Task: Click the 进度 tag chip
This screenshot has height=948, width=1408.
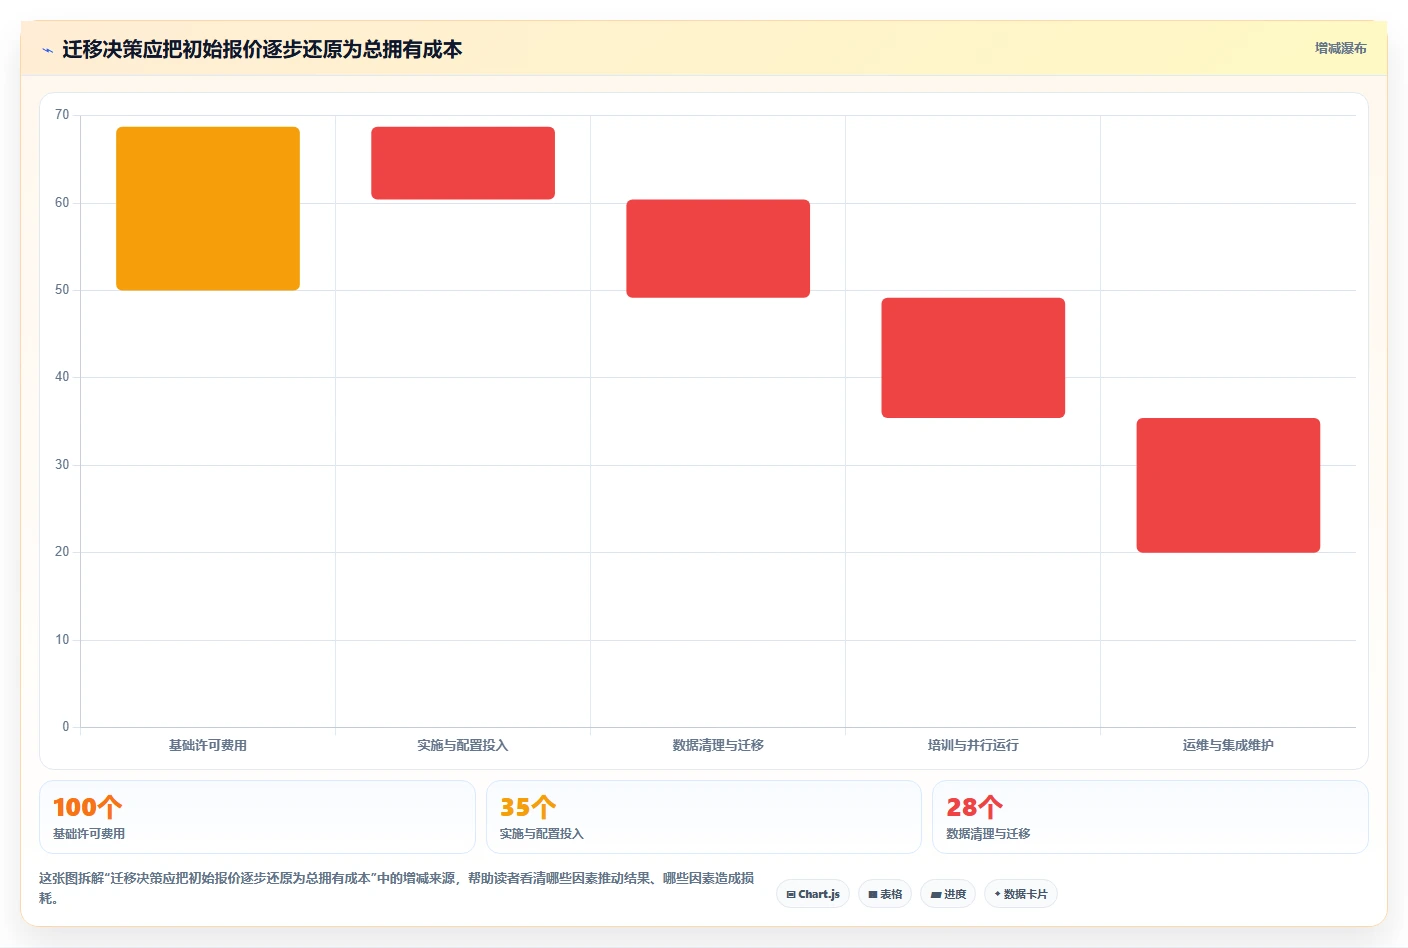Action: pyautogui.click(x=948, y=894)
